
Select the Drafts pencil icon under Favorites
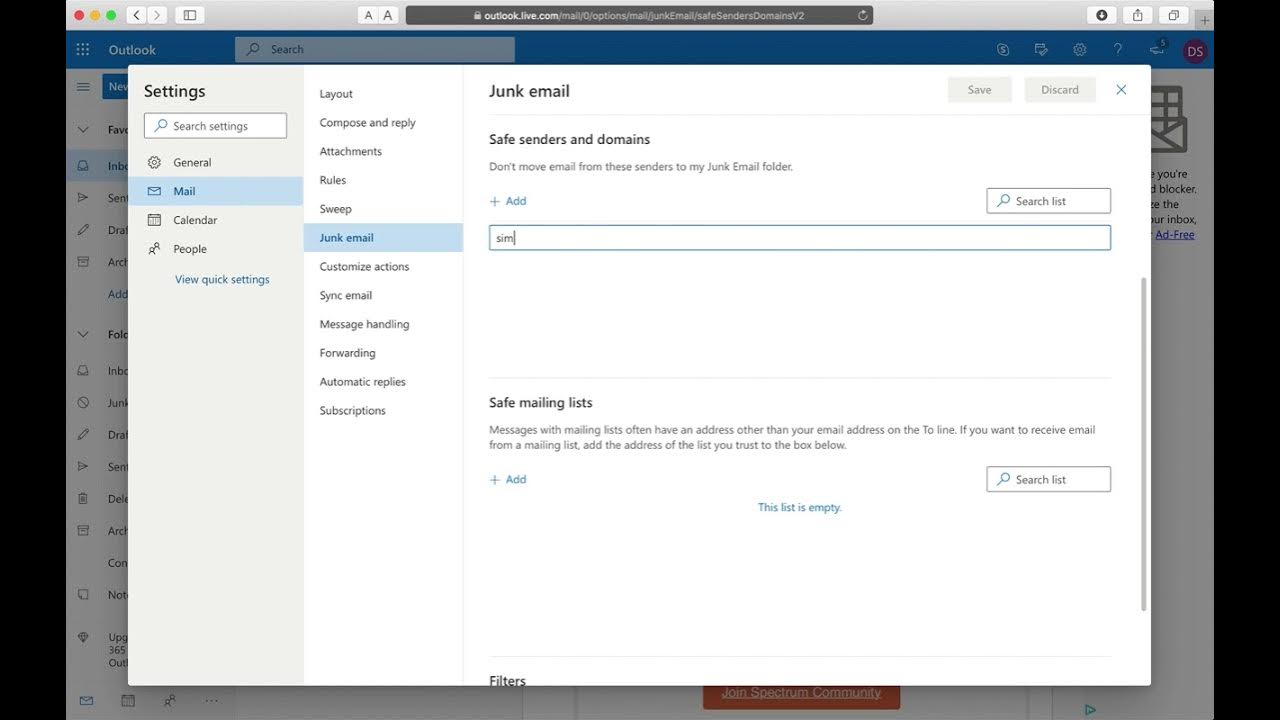click(84, 230)
